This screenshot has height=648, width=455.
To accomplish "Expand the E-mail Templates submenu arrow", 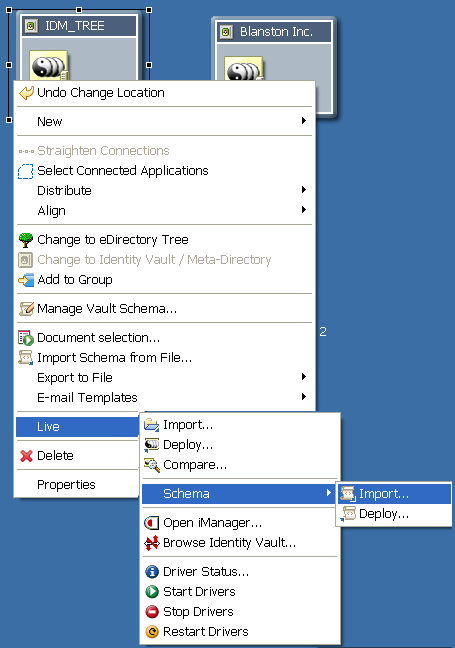I will [304, 396].
